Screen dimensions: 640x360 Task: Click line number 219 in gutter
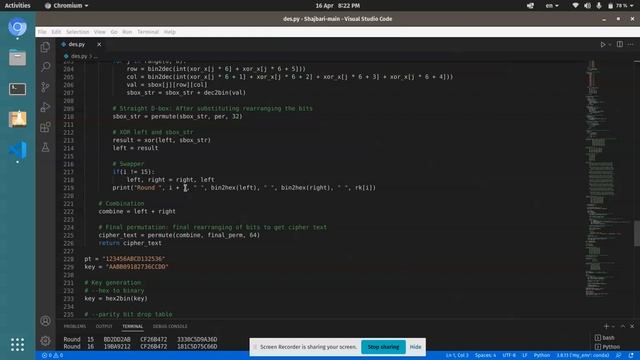(x=69, y=188)
